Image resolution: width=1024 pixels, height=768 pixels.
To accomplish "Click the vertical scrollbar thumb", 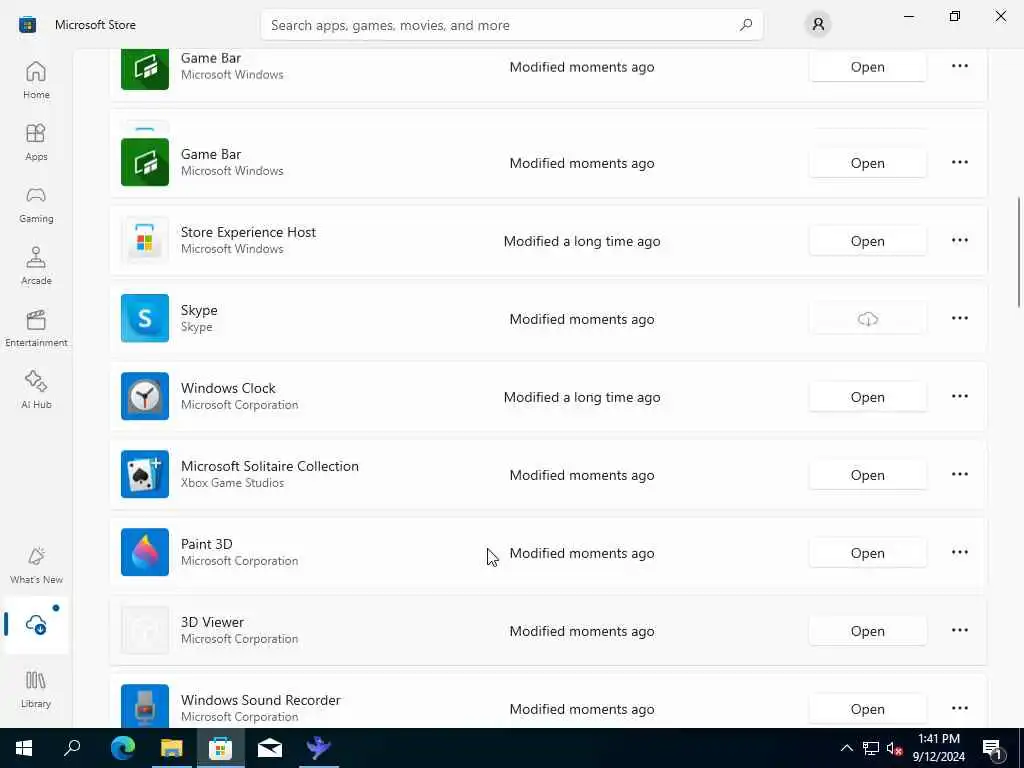I will pyautogui.click(x=1018, y=251).
